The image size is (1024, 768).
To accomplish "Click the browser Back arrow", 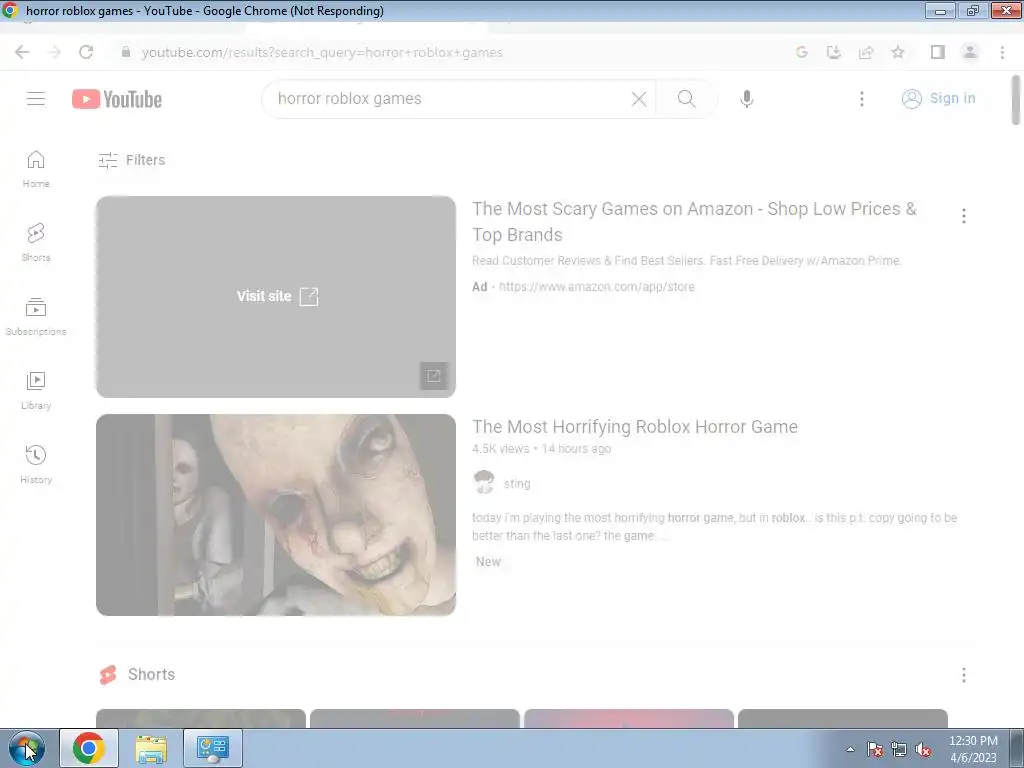I will pos(22,52).
